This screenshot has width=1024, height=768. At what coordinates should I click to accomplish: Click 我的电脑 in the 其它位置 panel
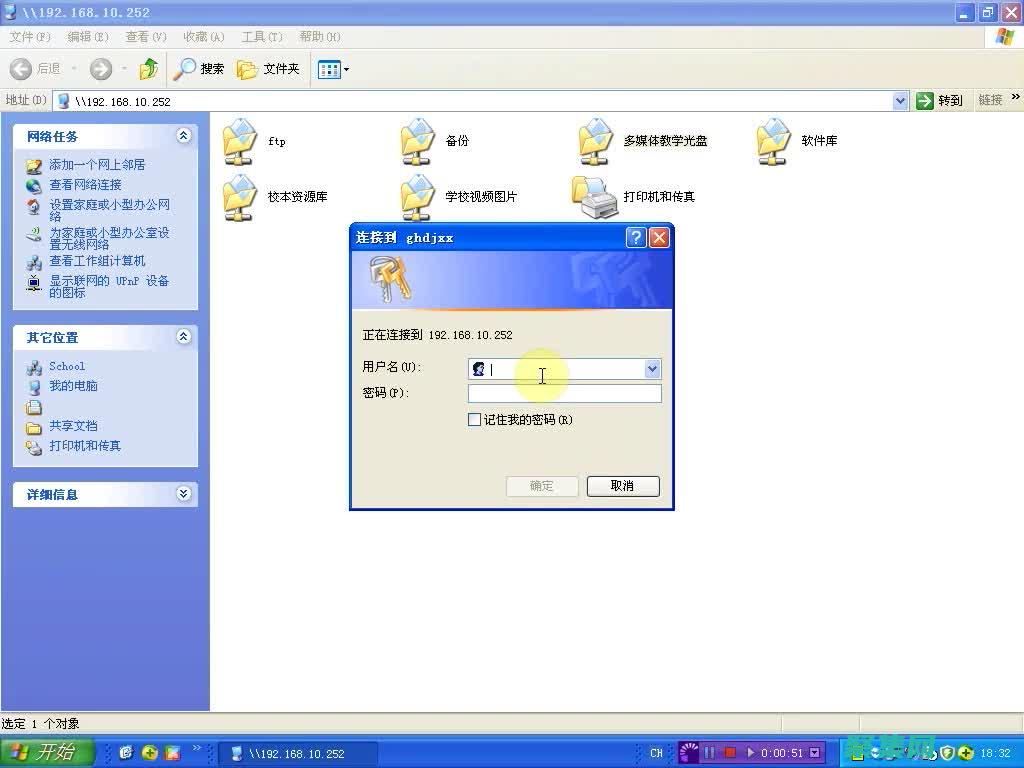[x=72, y=386]
